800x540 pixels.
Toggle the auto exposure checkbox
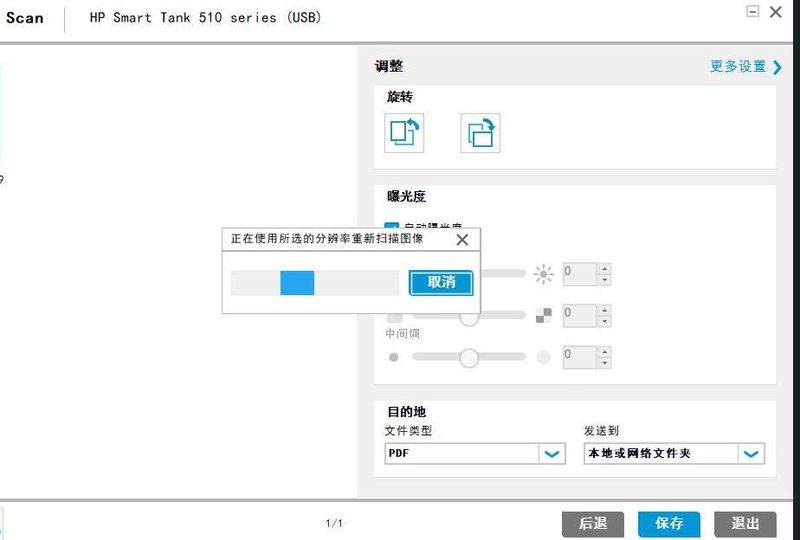pos(392,229)
